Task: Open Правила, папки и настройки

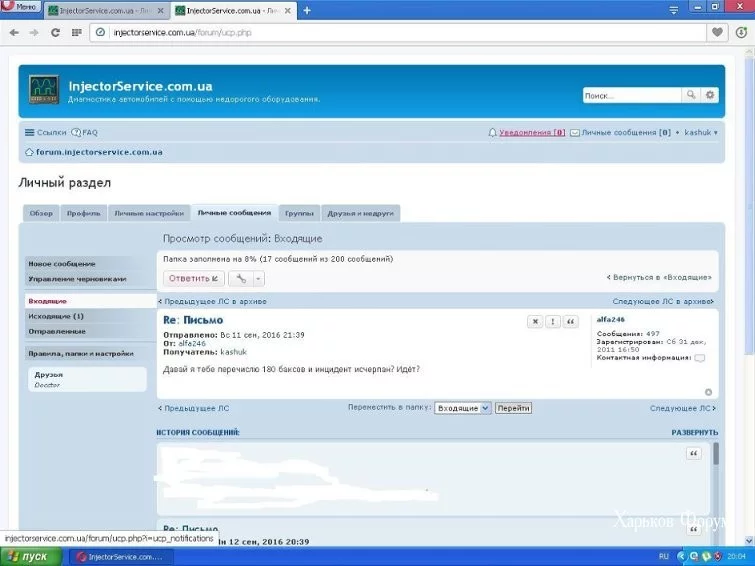Action: point(90,354)
